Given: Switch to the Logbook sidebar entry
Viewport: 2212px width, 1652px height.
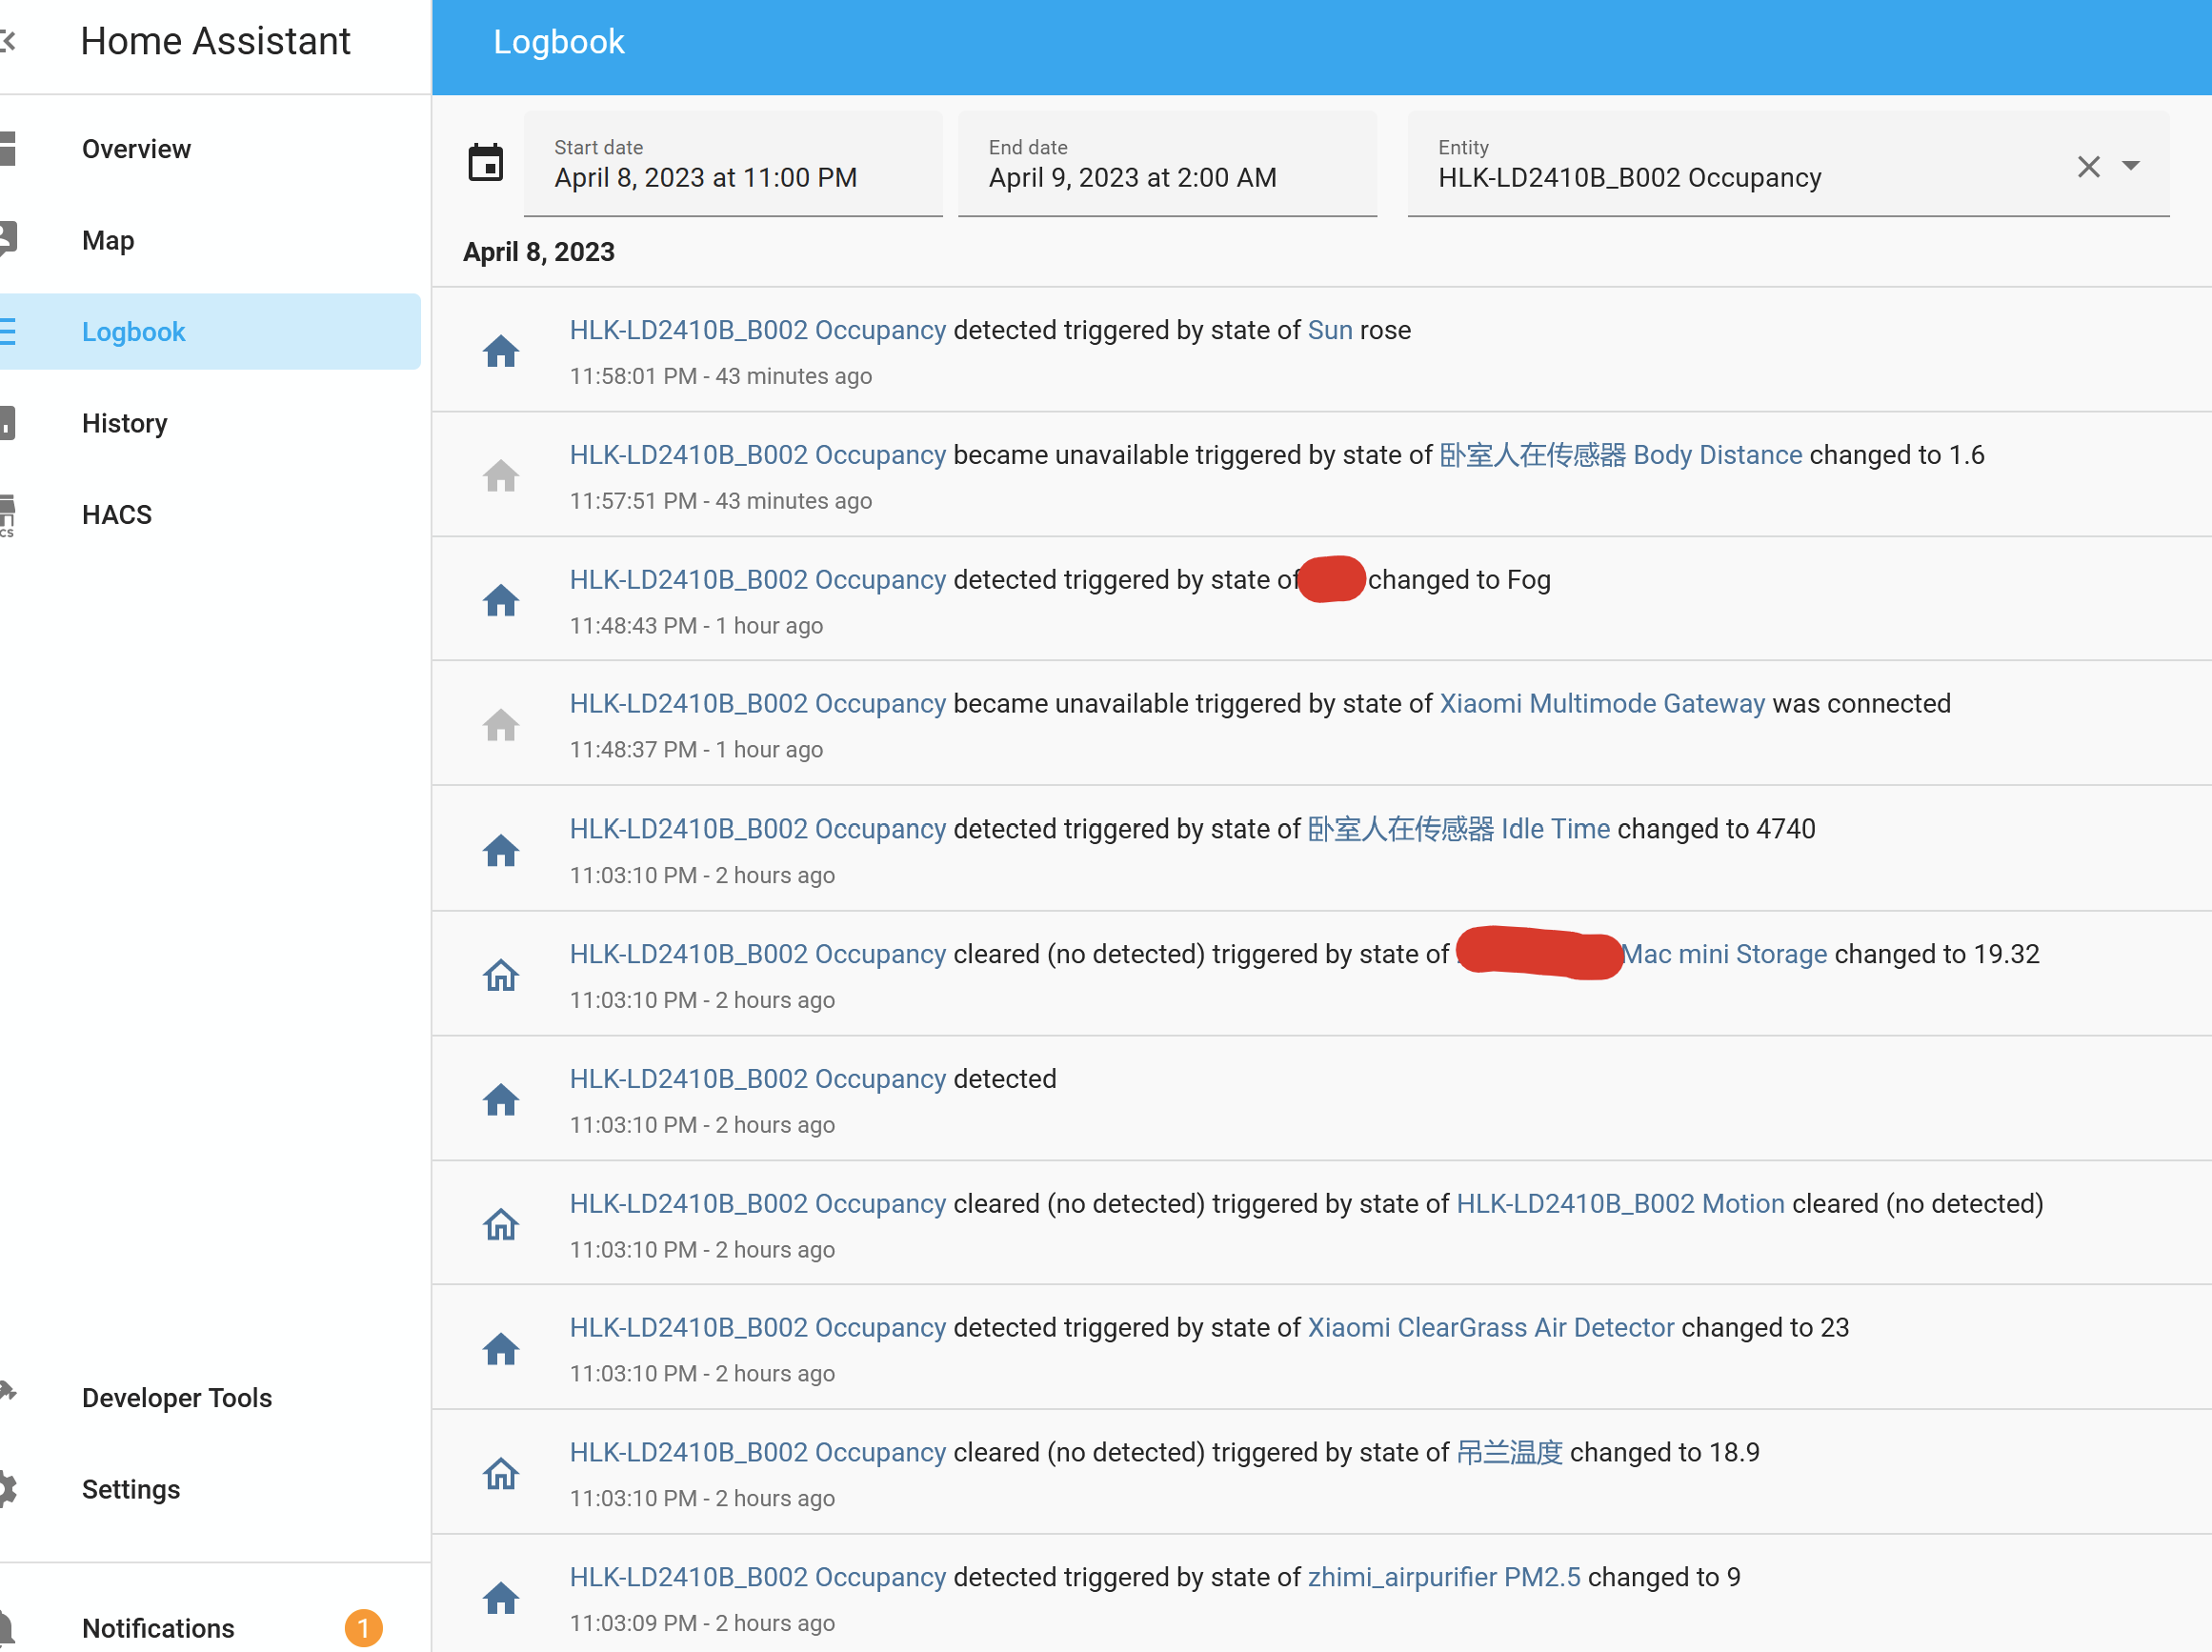Looking at the screenshot, I should point(133,331).
